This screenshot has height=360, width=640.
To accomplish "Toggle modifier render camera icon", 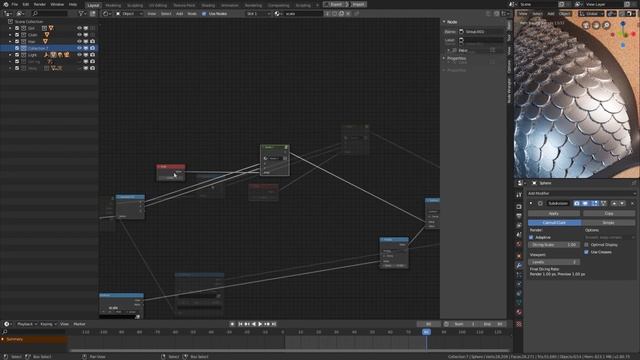I will click(x=576, y=203).
